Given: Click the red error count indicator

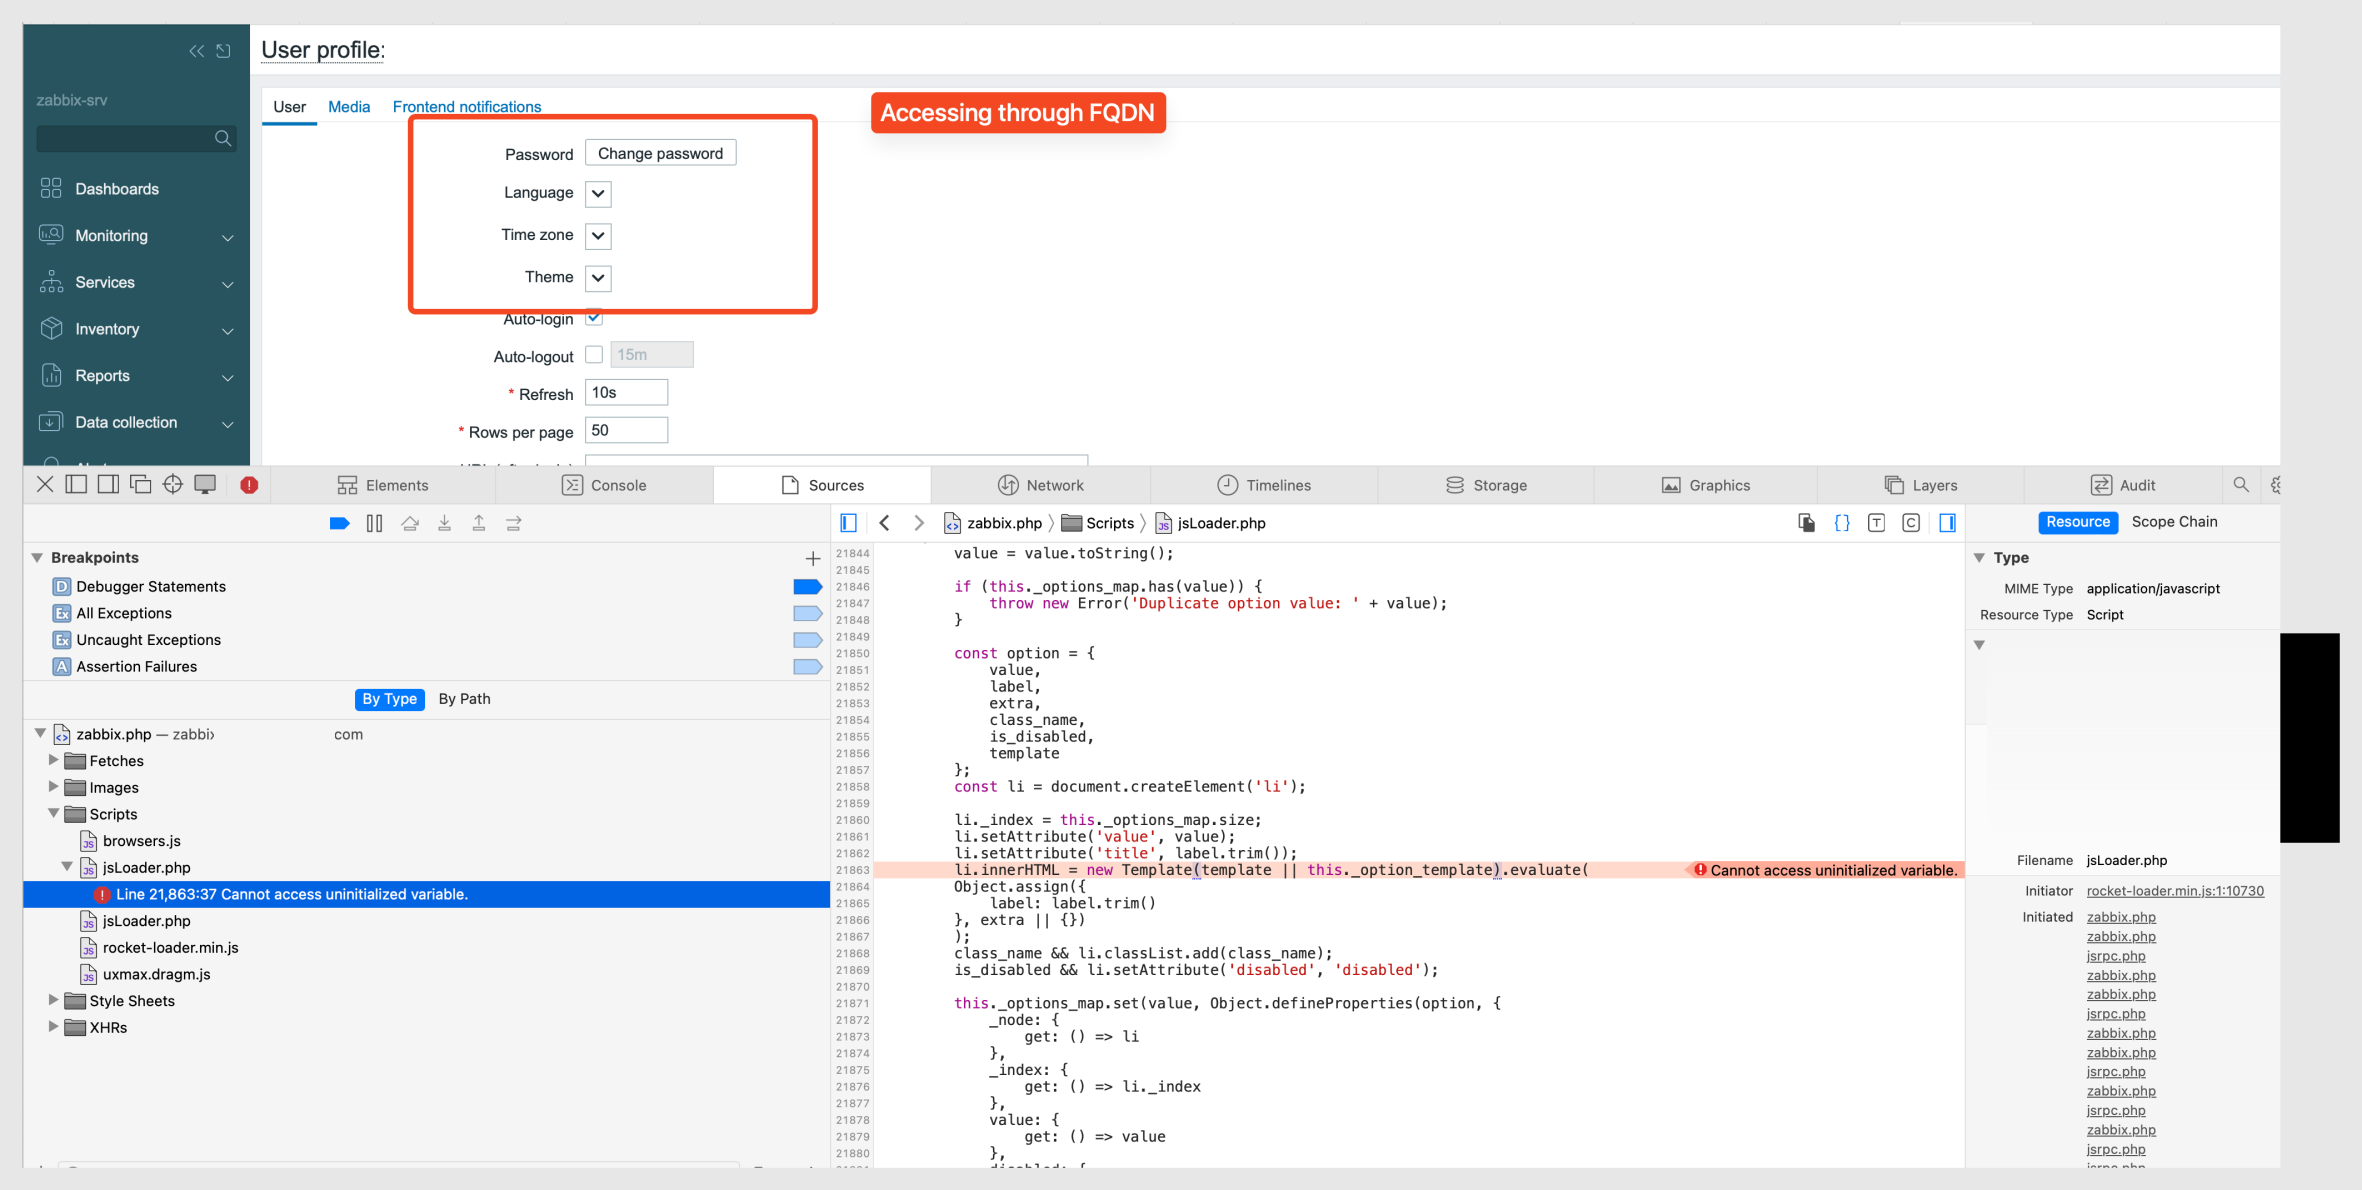Looking at the screenshot, I should pos(249,485).
